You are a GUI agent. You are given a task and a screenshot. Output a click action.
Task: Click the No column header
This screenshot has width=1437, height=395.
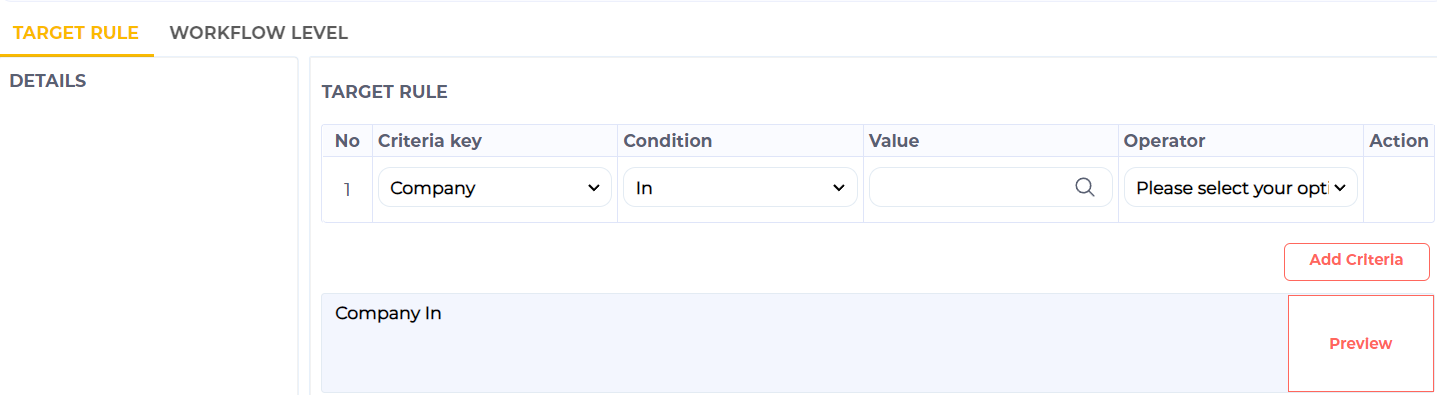[x=347, y=141]
